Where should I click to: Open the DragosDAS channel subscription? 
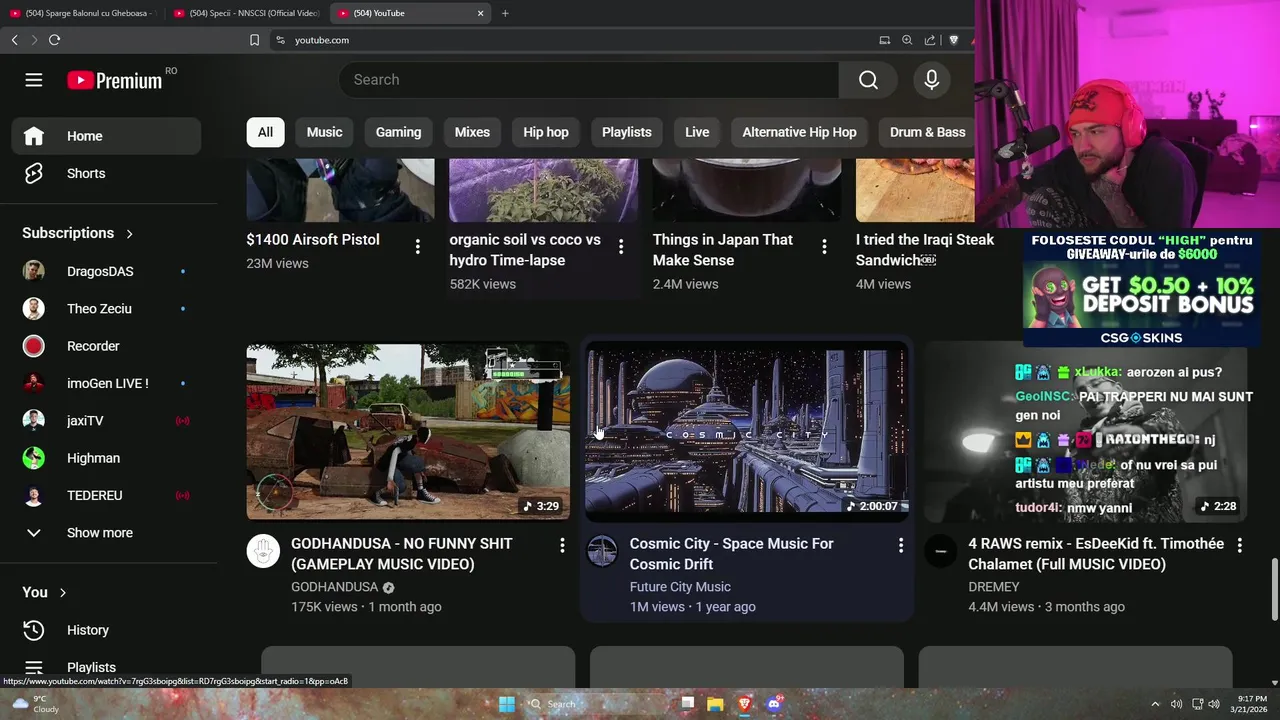pyautogui.click(x=106, y=271)
